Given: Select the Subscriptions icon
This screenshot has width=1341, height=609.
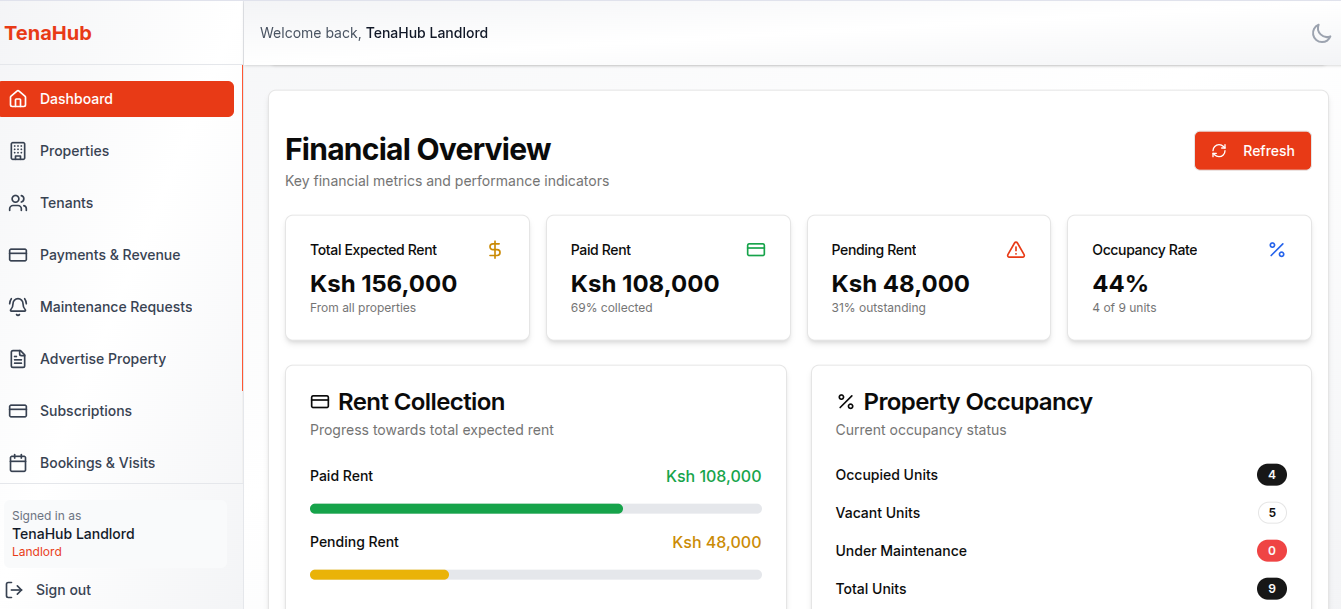Looking at the screenshot, I should (x=18, y=410).
